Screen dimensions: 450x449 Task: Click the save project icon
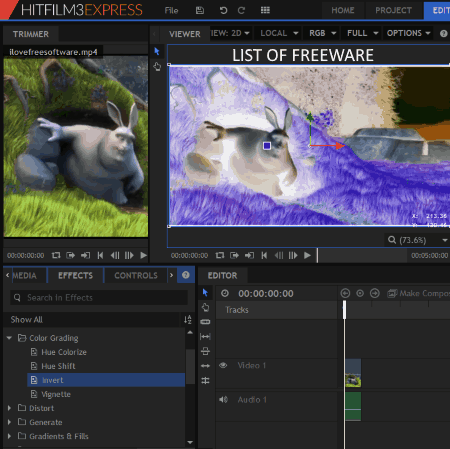coord(200,10)
